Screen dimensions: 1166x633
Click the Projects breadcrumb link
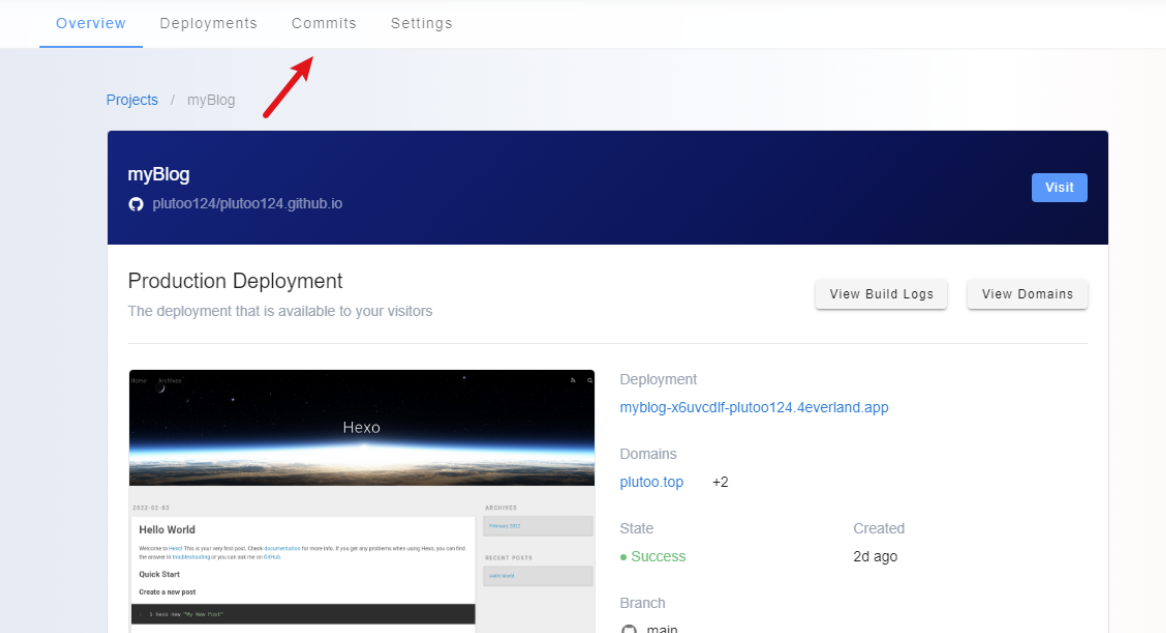(x=132, y=100)
